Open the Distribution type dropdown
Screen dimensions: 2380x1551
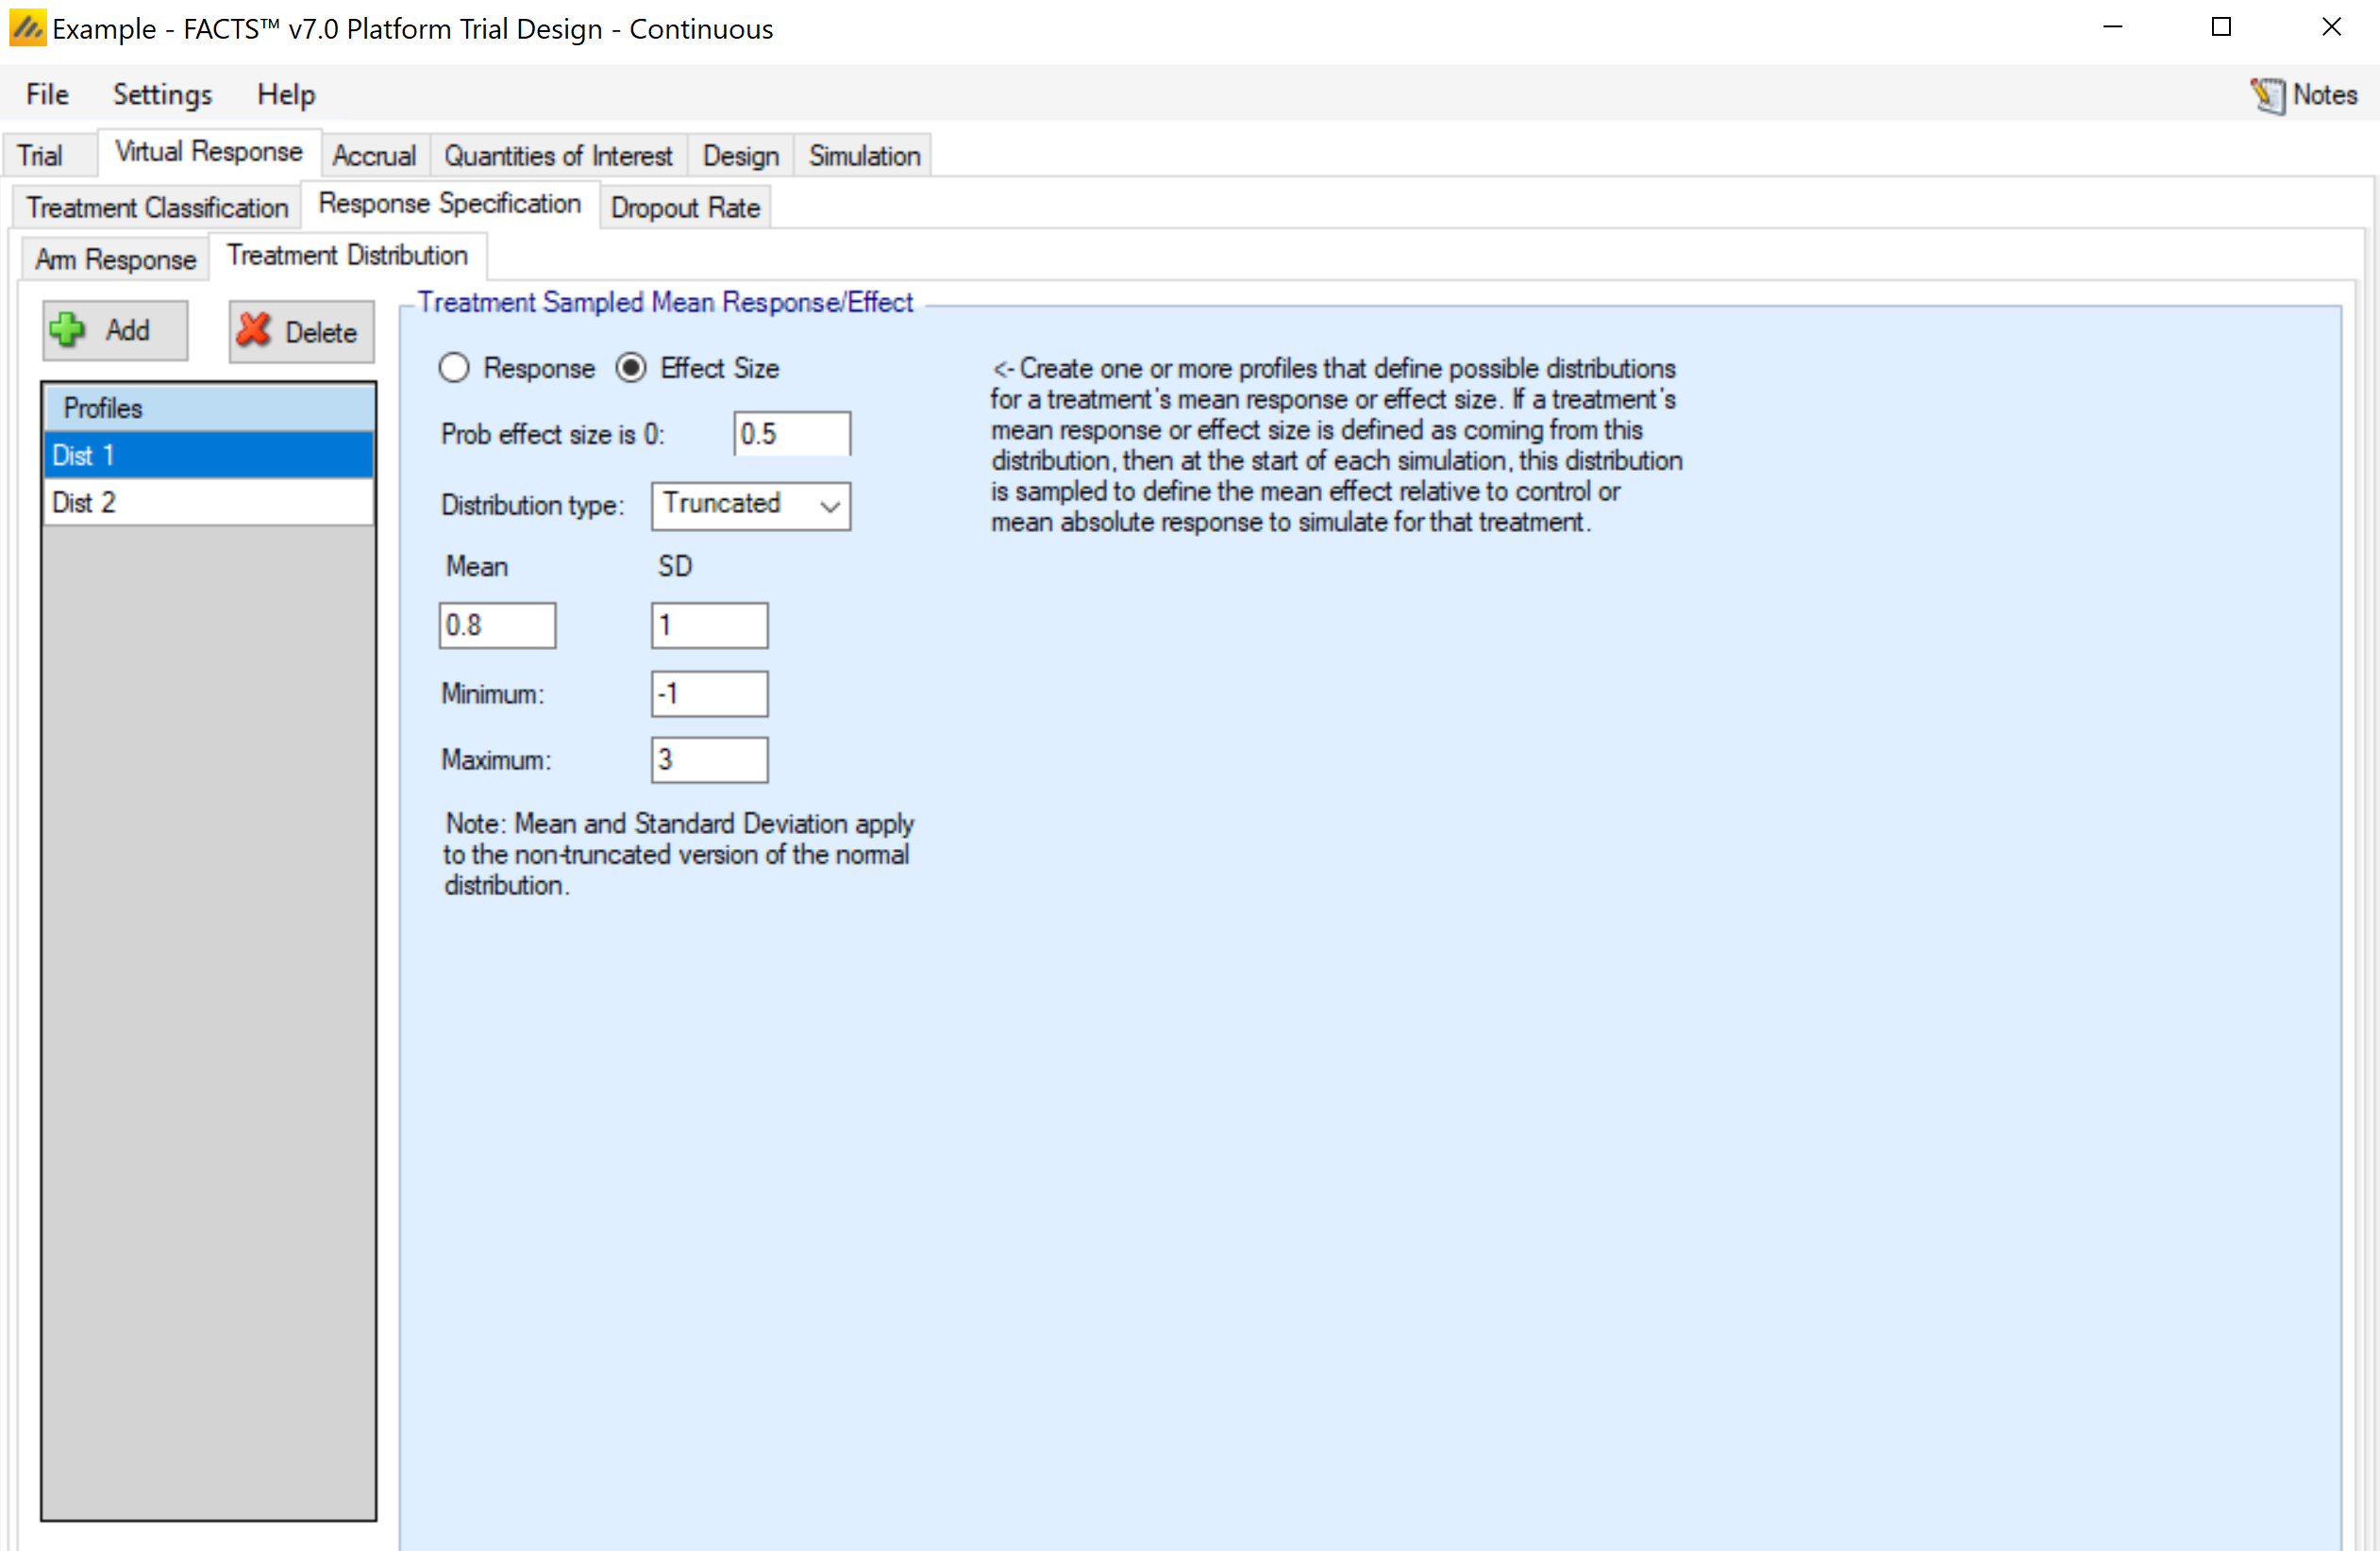(x=750, y=505)
